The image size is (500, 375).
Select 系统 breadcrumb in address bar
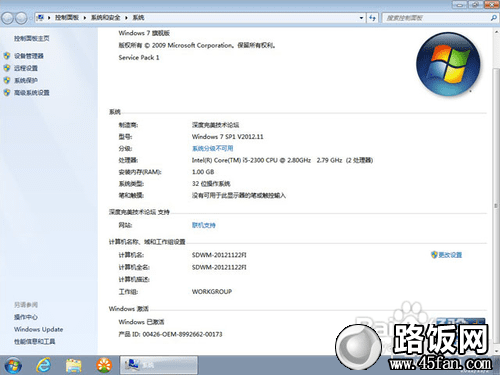(x=138, y=18)
